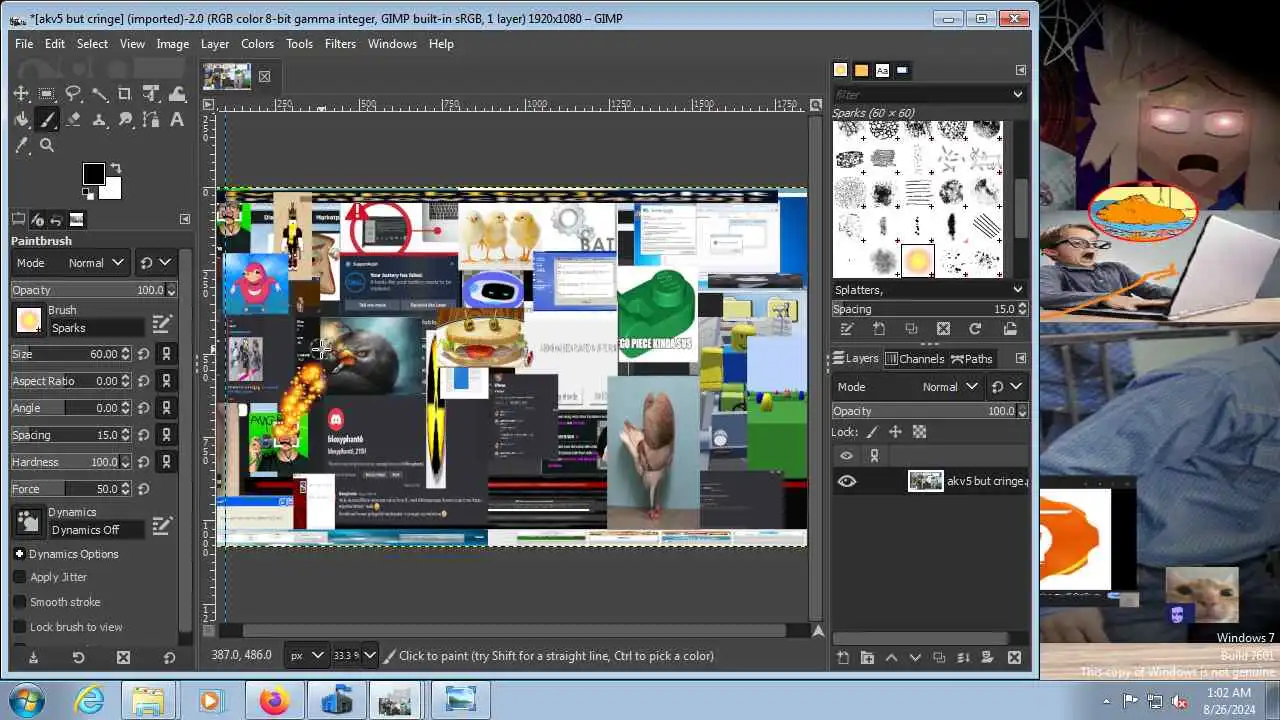
Task: Toggle visibility of akv5 but cringe layer
Action: [847, 482]
